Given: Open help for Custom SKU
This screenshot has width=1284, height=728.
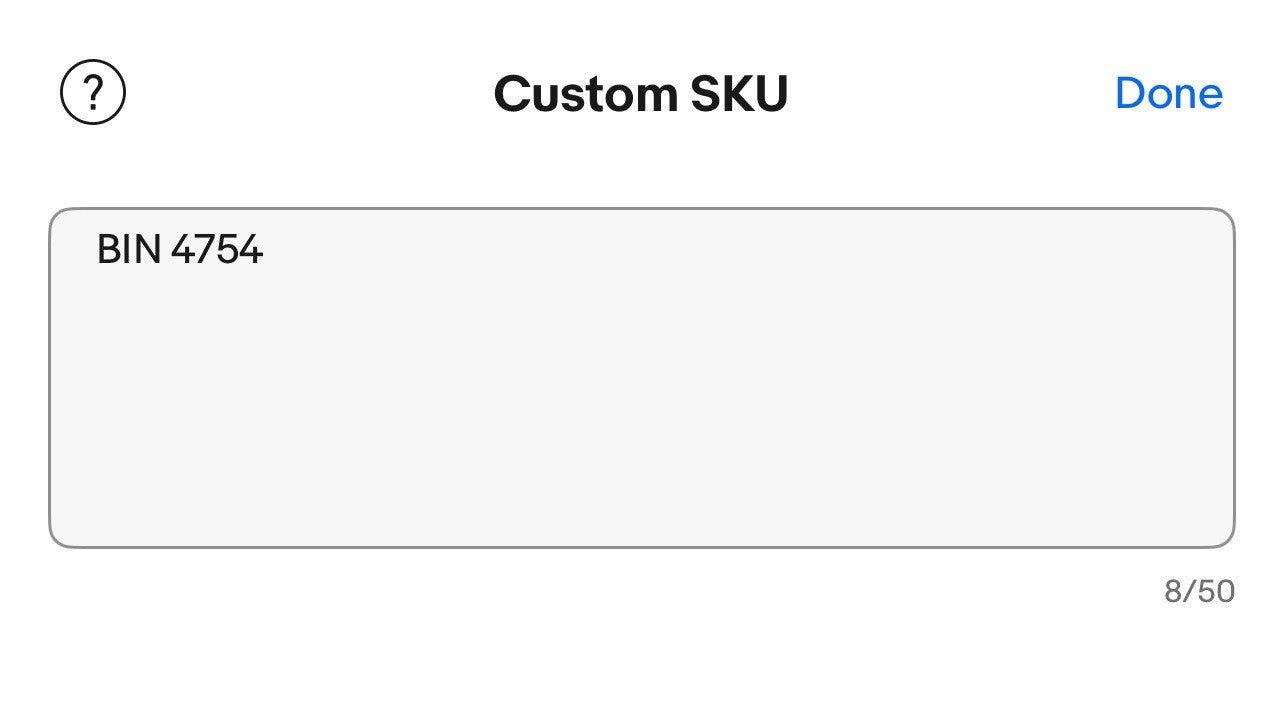Looking at the screenshot, I should pyautogui.click(x=93, y=93).
